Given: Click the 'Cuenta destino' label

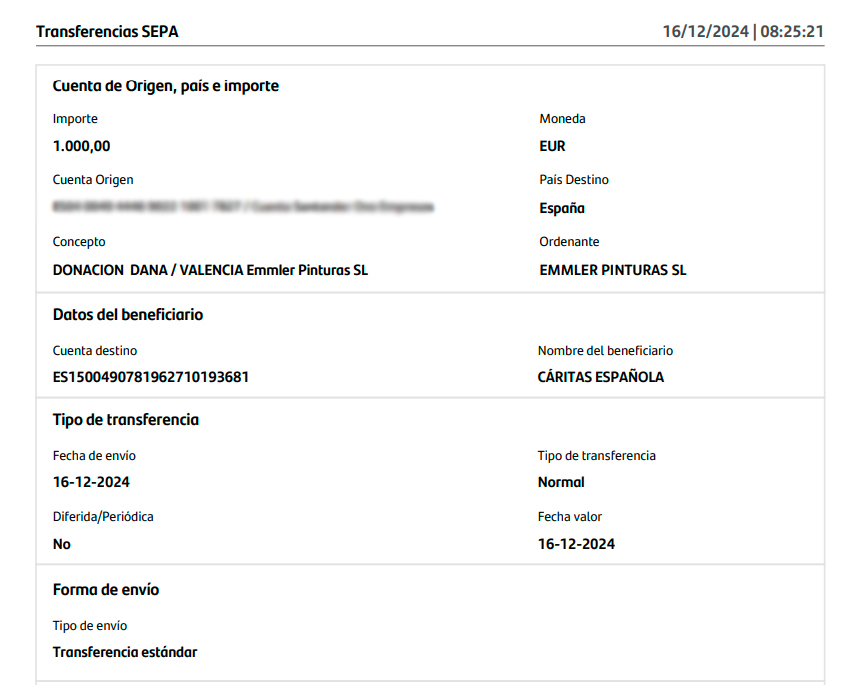Looking at the screenshot, I should (x=95, y=351).
